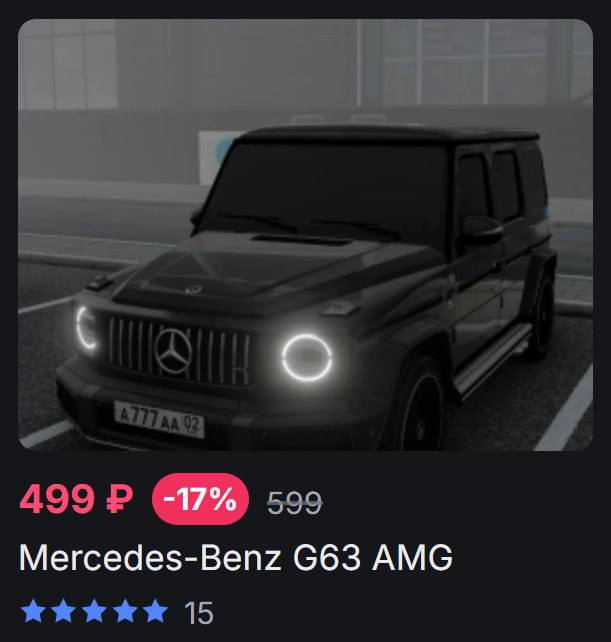Open the Mercedes-Benz G63 AMG title link
The width and height of the screenshot is (611, 642).
coord(236,558)
